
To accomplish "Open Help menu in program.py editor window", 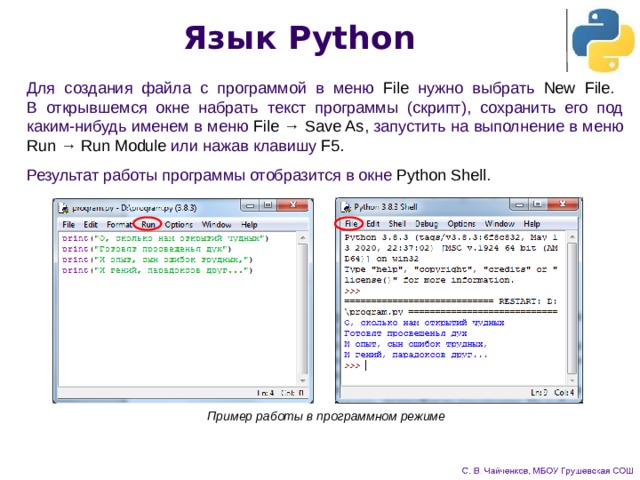I will pyautogui.click(x=249, y=224).
